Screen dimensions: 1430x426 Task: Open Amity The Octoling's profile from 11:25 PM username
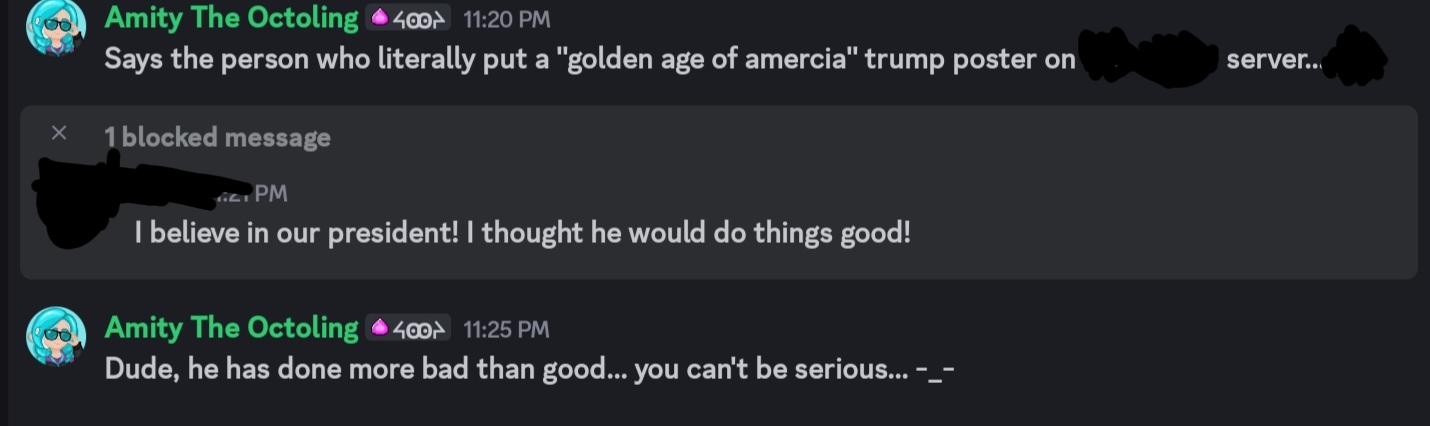pos(231,328)
